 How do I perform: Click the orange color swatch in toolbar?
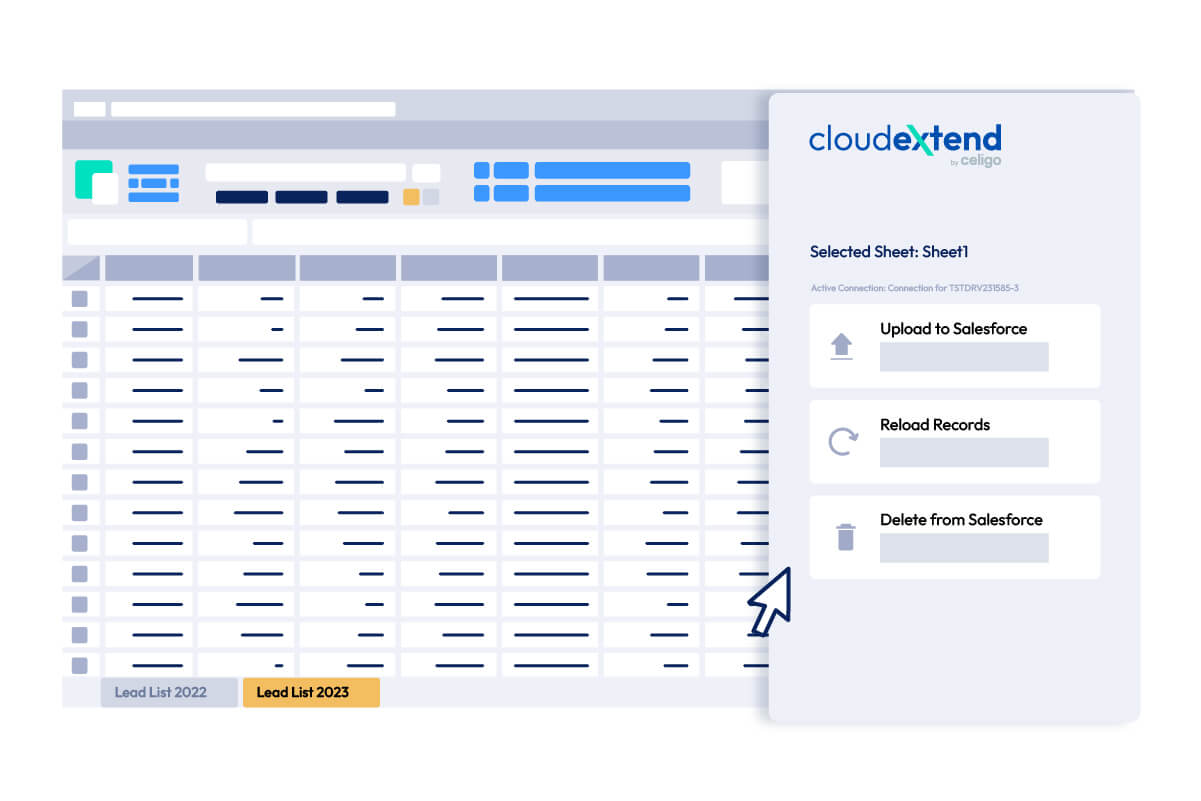411,197
